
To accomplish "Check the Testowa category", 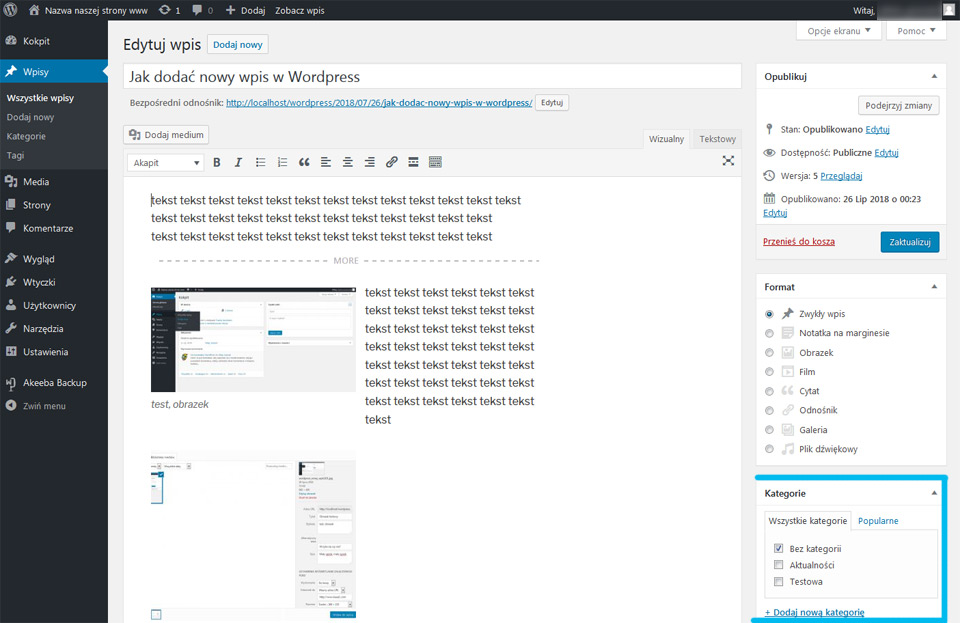I will [x=778, y=581].
